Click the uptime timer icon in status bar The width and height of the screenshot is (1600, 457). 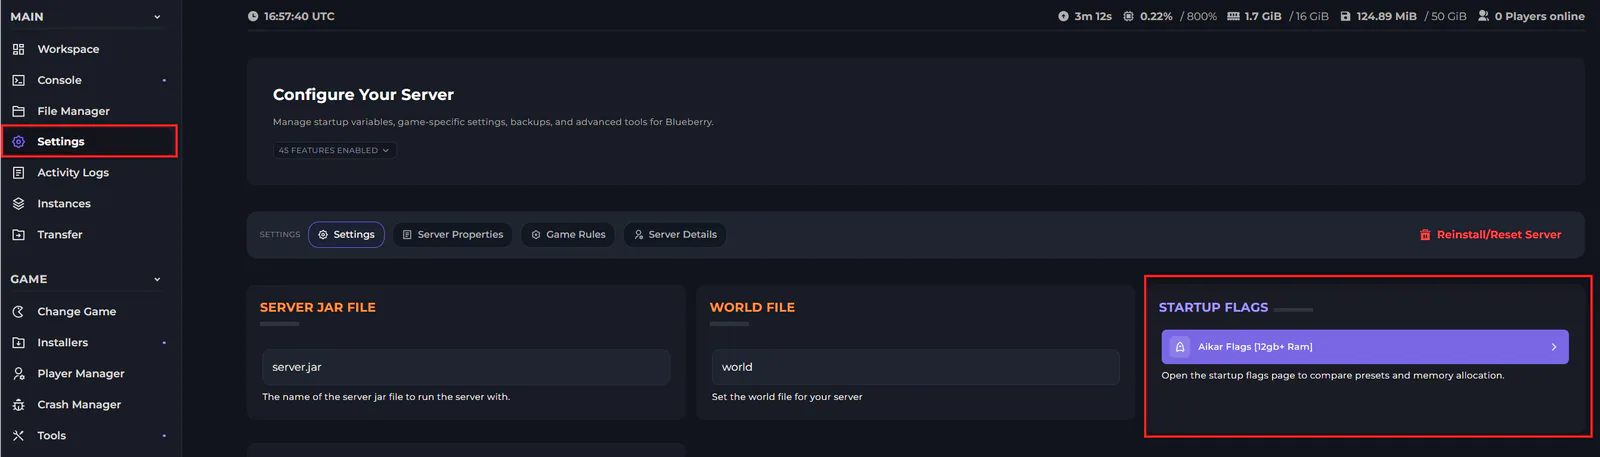point(1063,16)
